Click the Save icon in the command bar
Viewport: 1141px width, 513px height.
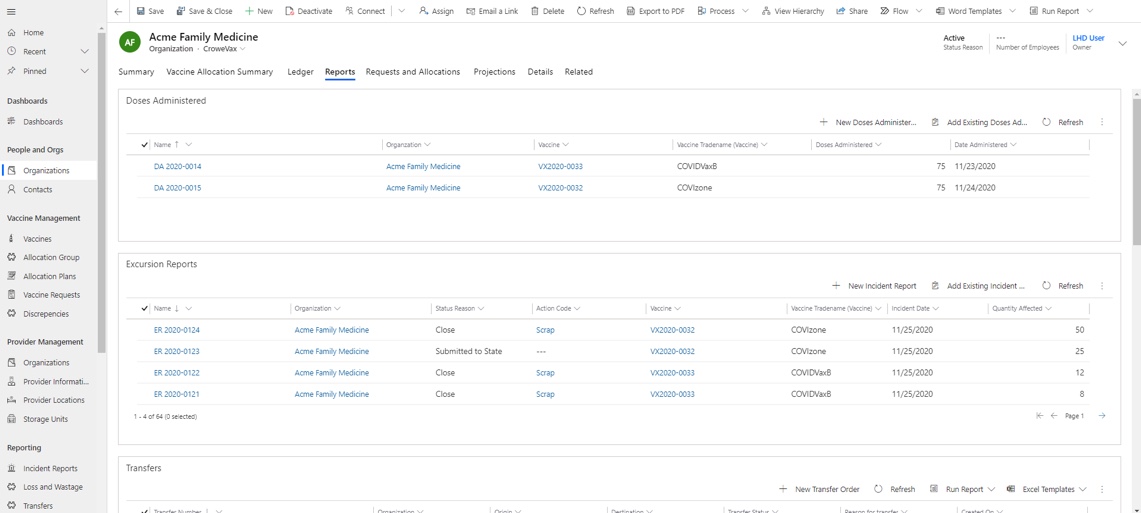point(141,11)
